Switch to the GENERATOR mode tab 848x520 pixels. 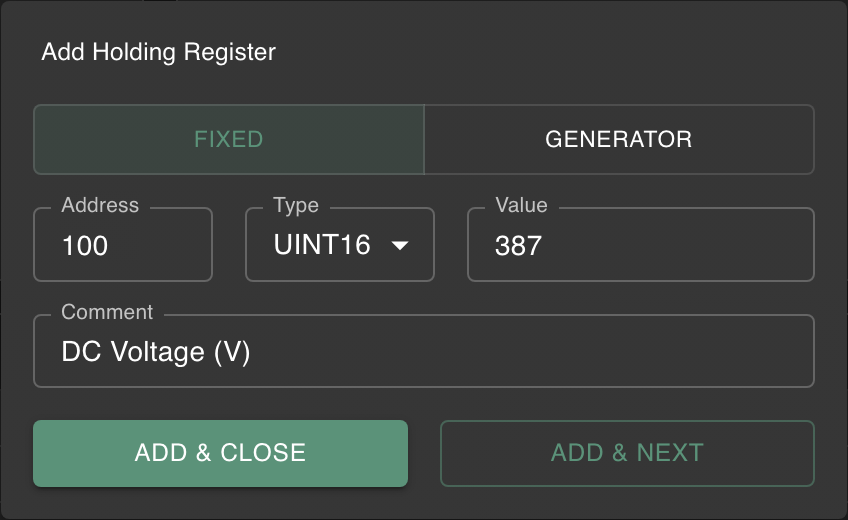[x=618, y=139]
